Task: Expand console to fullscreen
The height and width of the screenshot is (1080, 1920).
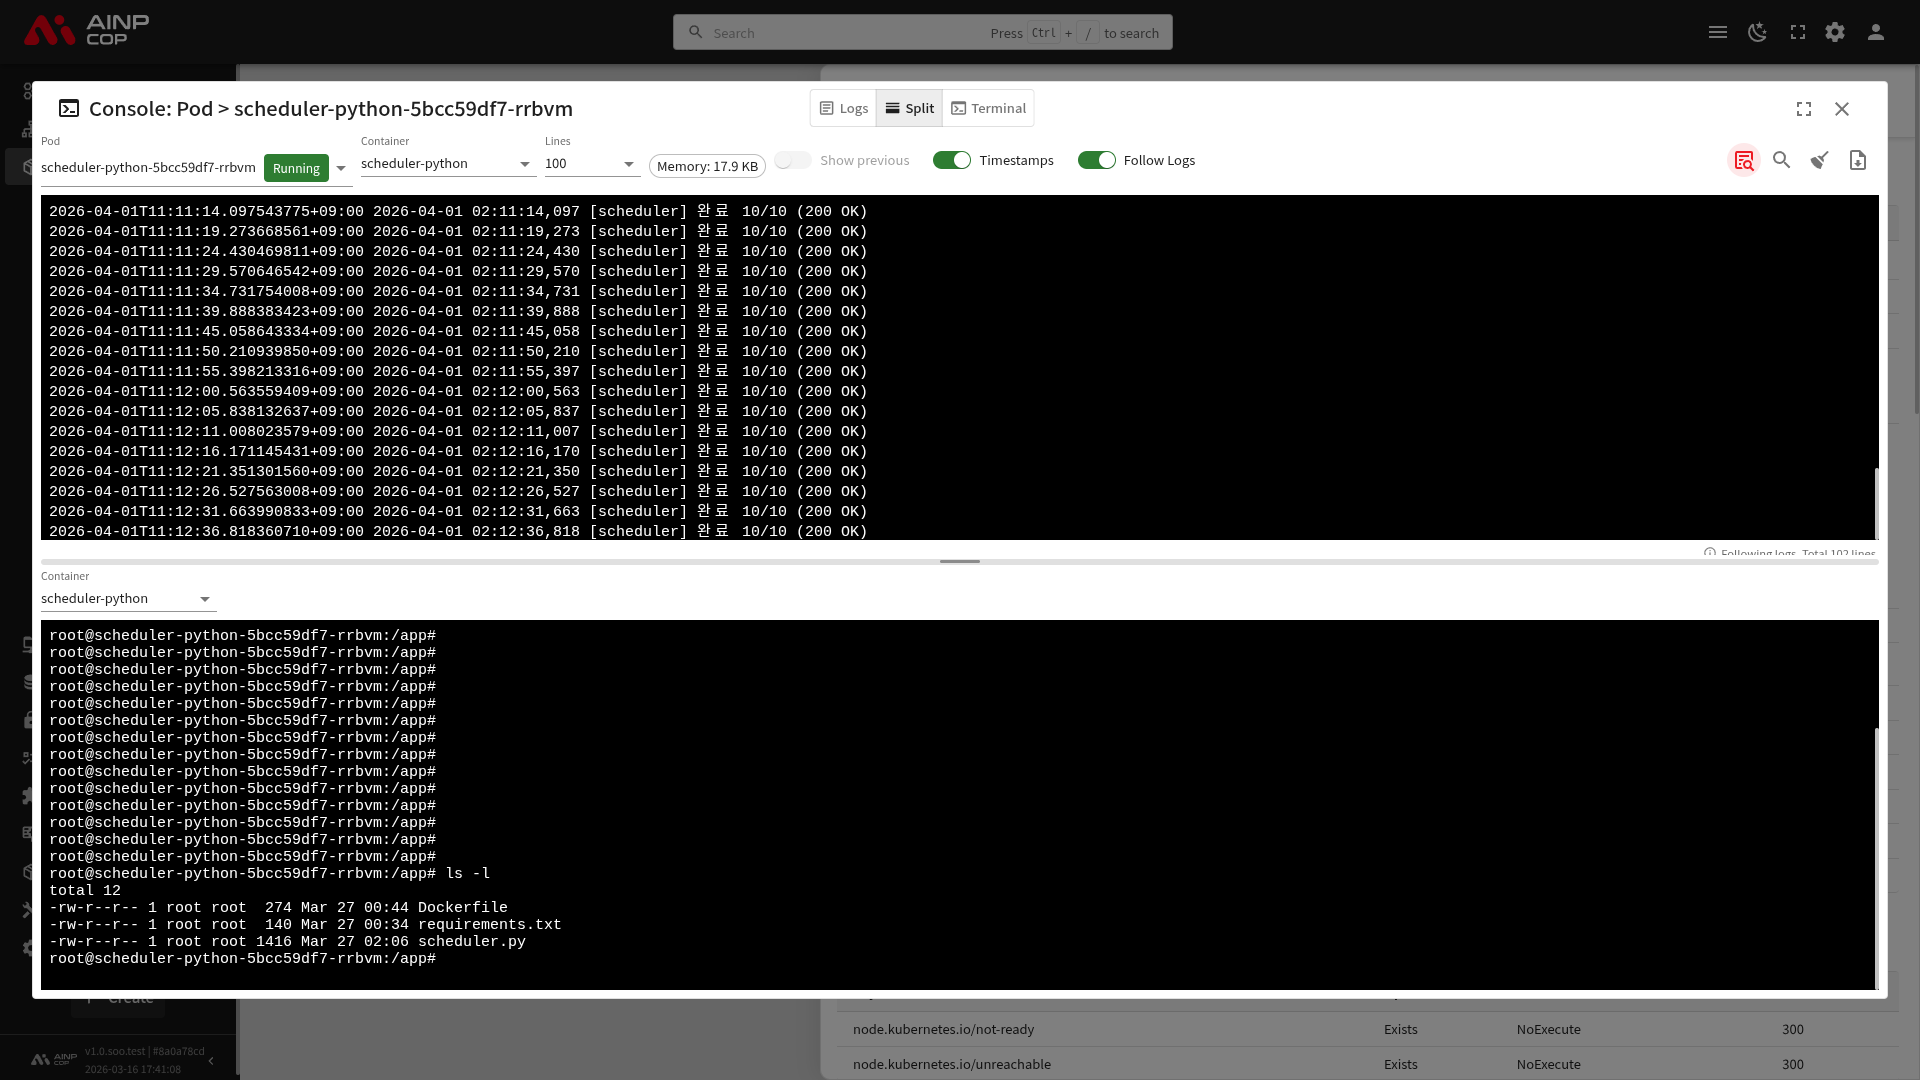Action: (x=1803, y=109)
